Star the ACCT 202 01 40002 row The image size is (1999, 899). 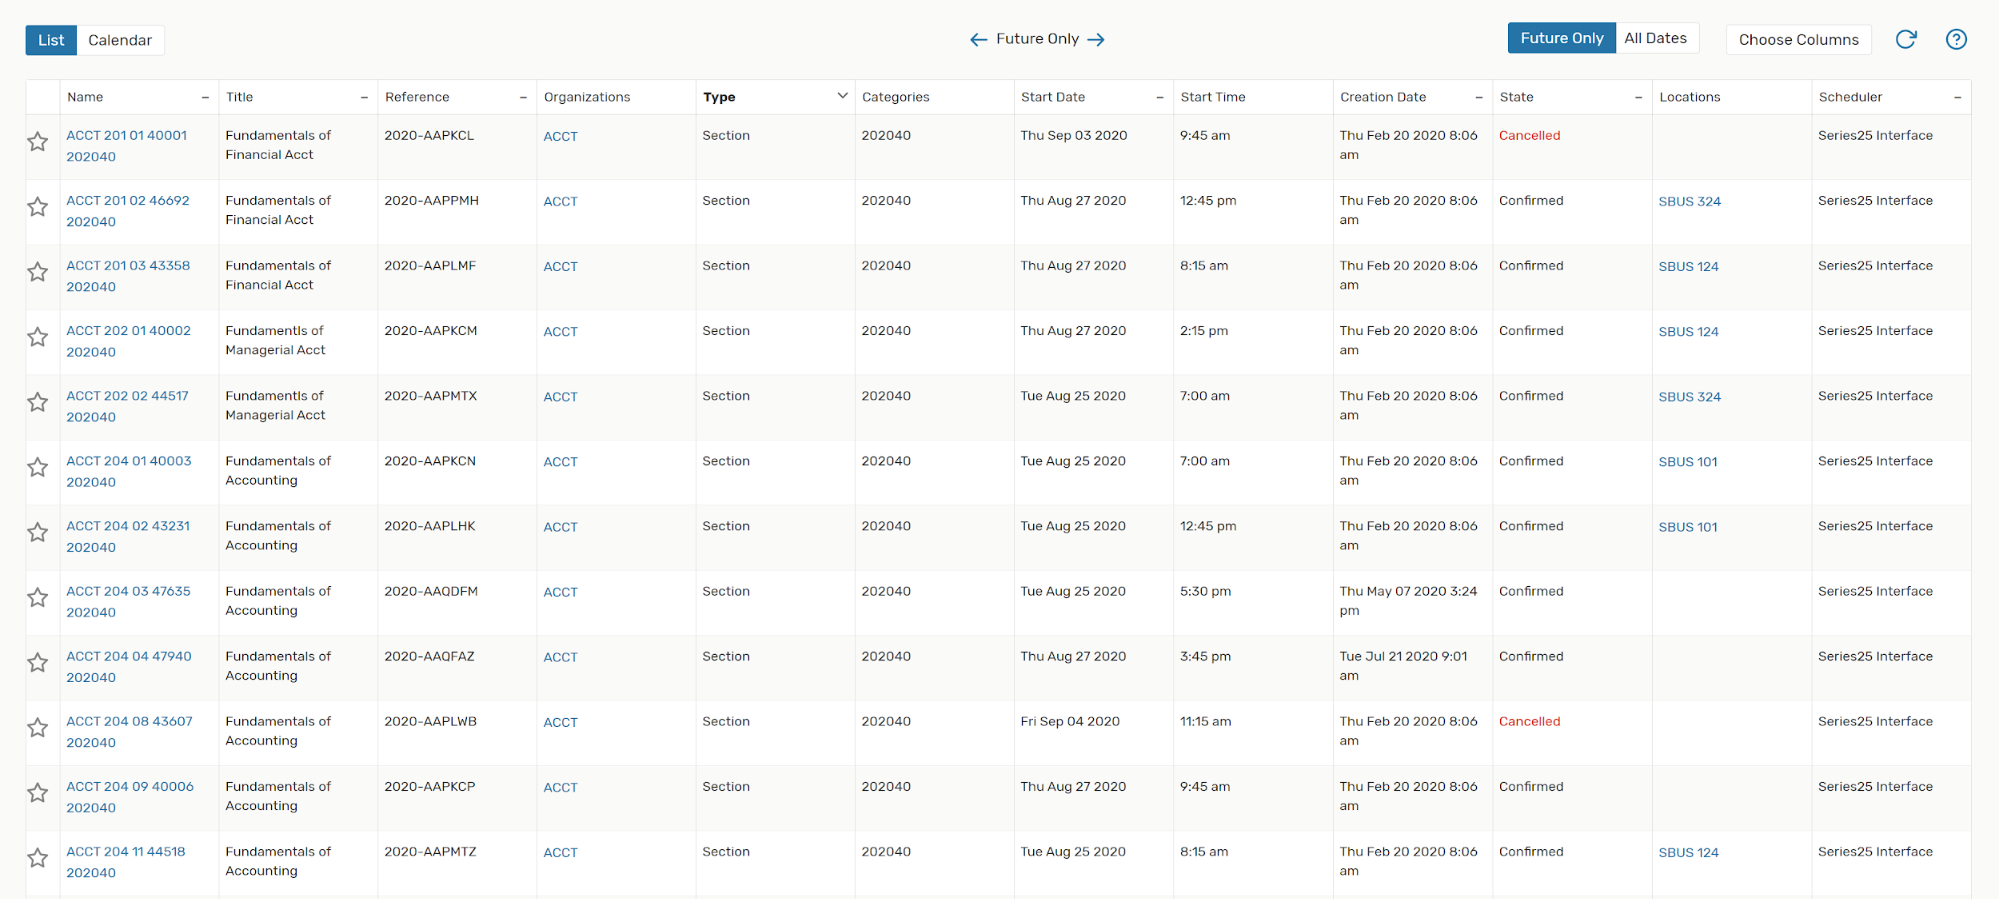38,337
